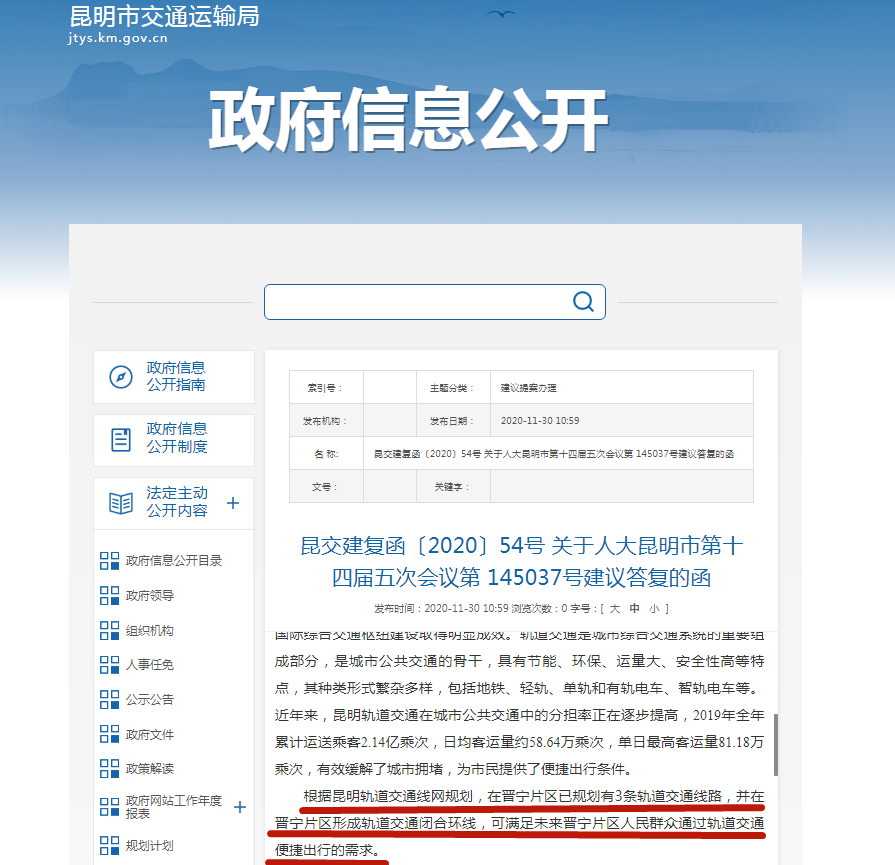Image resolution: width=895 pixels, height=865 pixels.
Task: Click the compass icon for 政府信息公开指南
Action: point(120,377)
